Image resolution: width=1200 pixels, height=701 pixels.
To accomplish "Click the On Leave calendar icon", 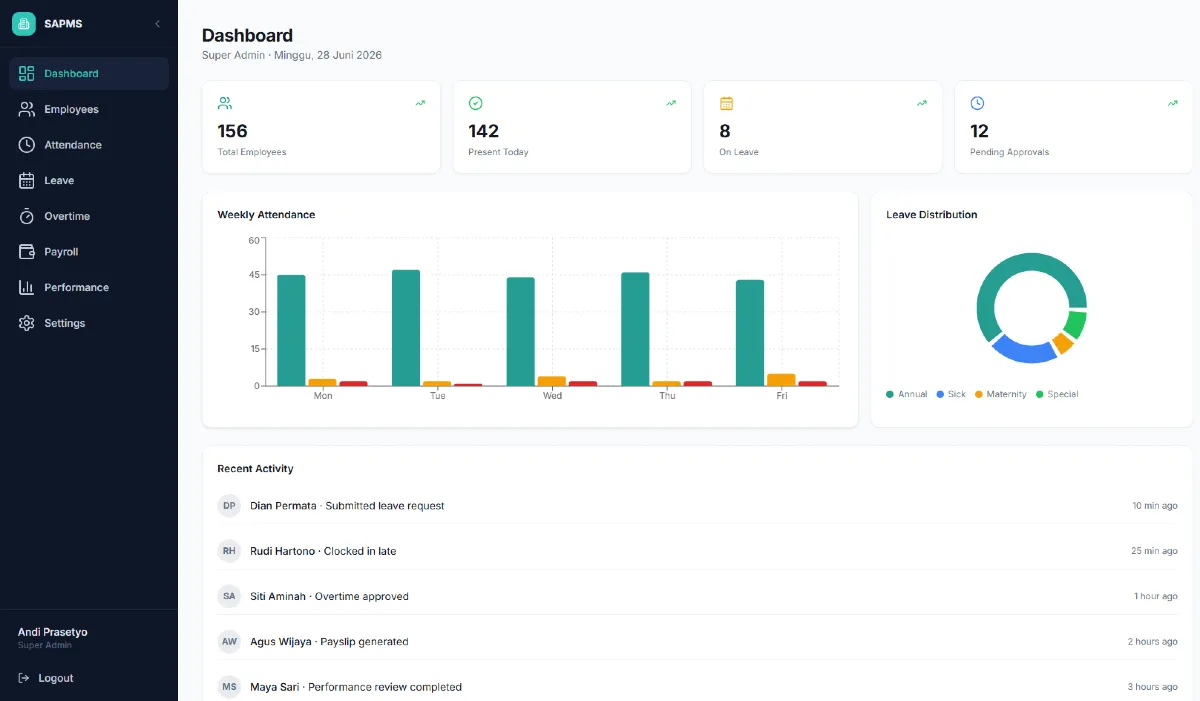I will click(x=727, y=103).
